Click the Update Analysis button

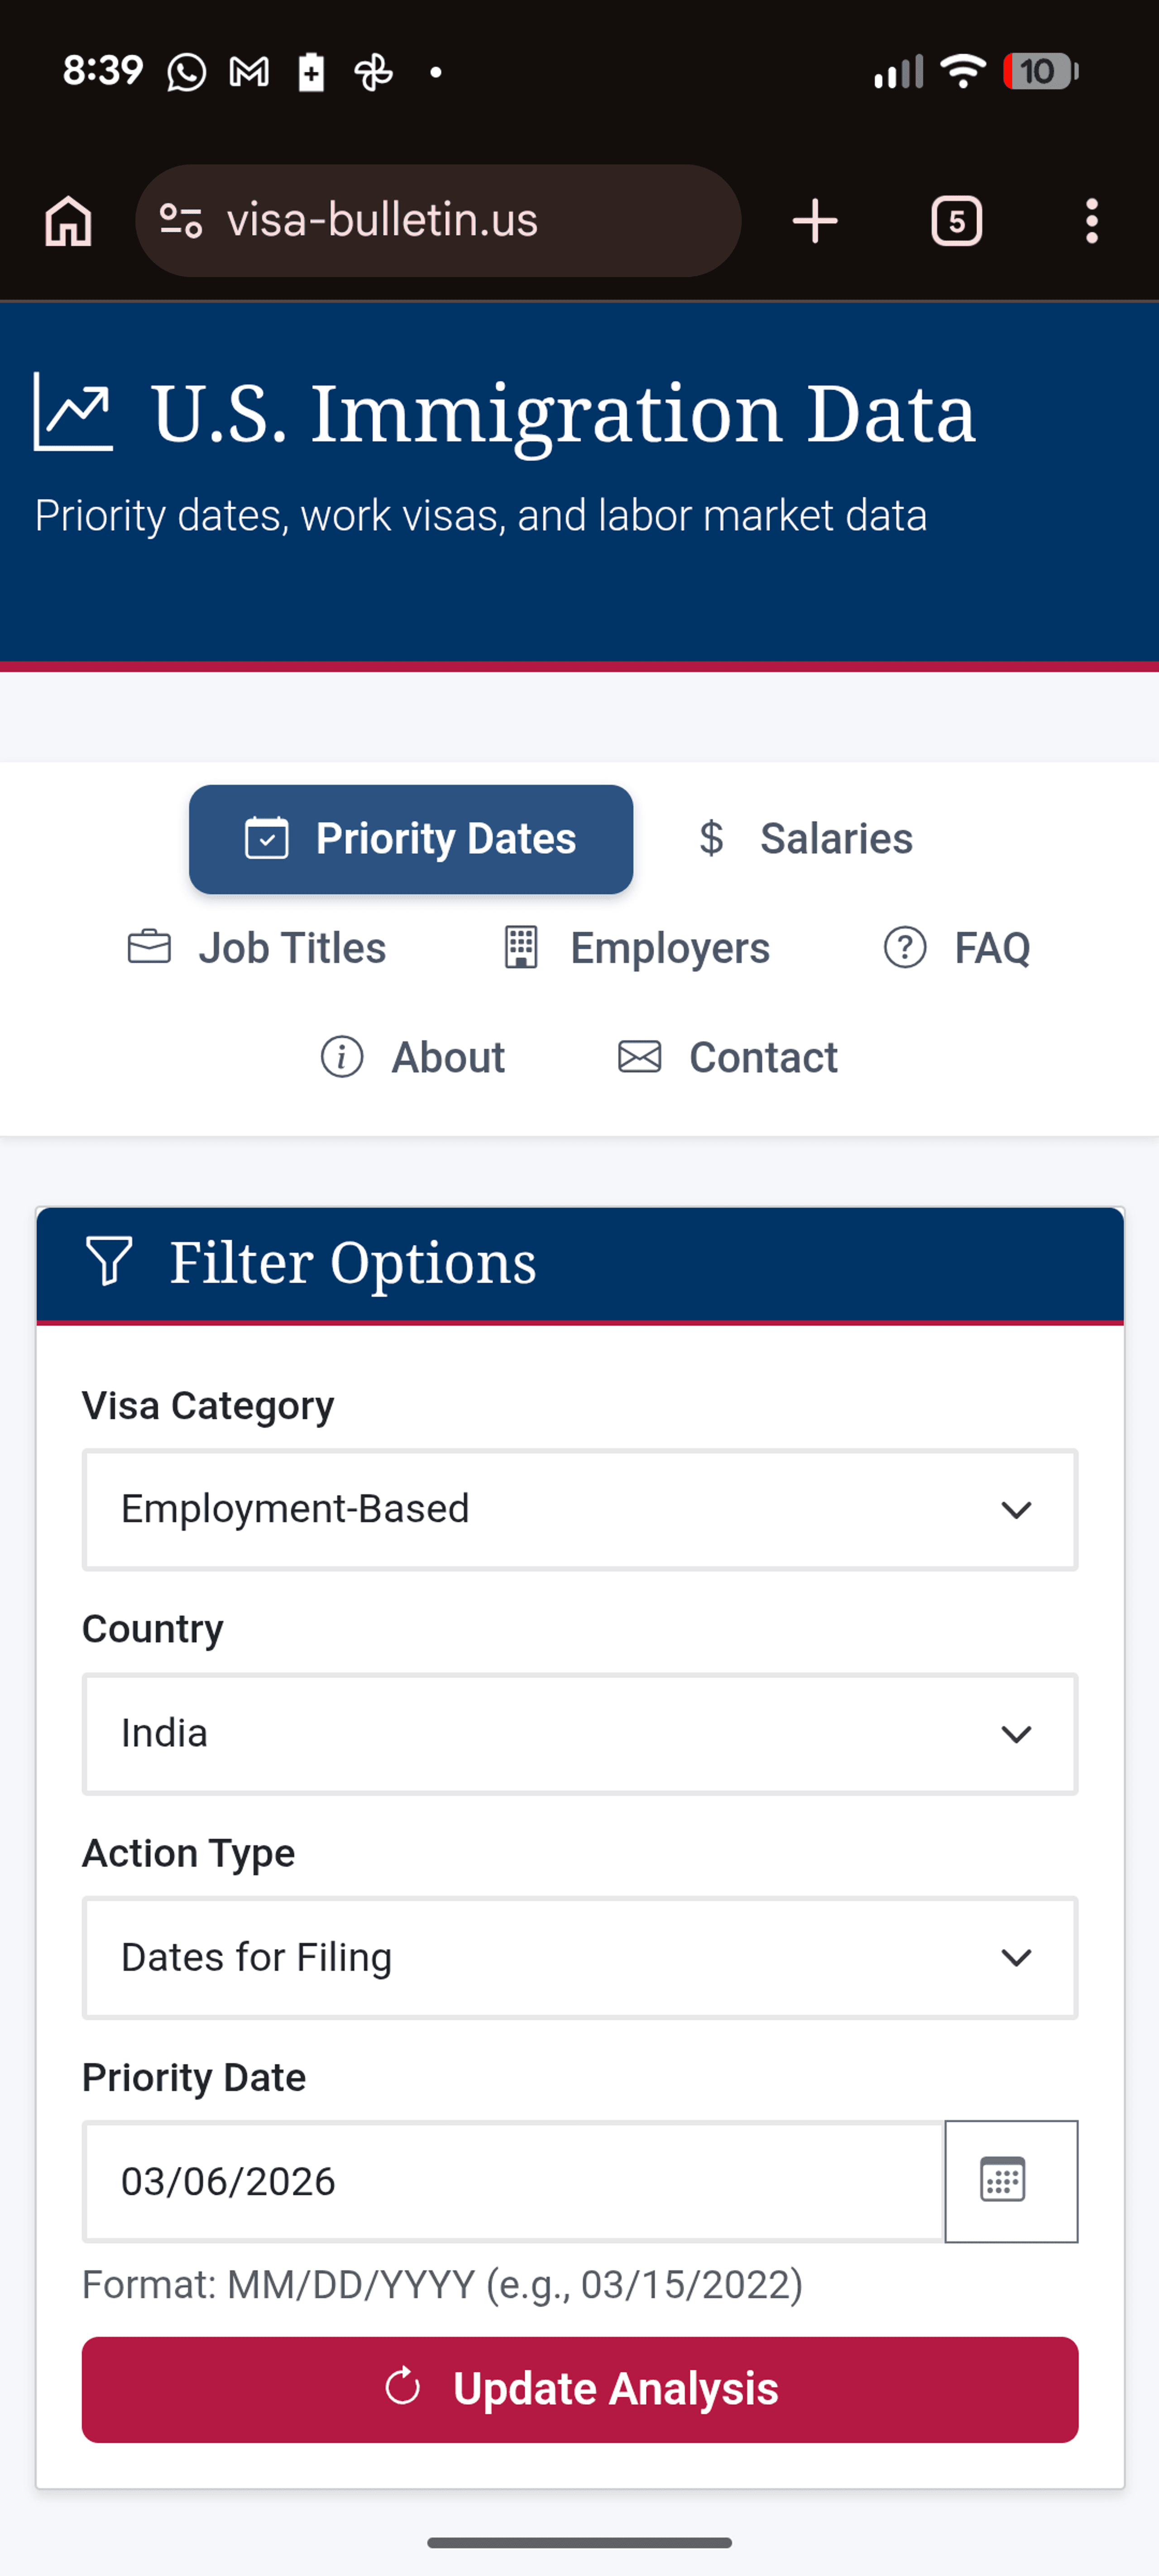579,2389
